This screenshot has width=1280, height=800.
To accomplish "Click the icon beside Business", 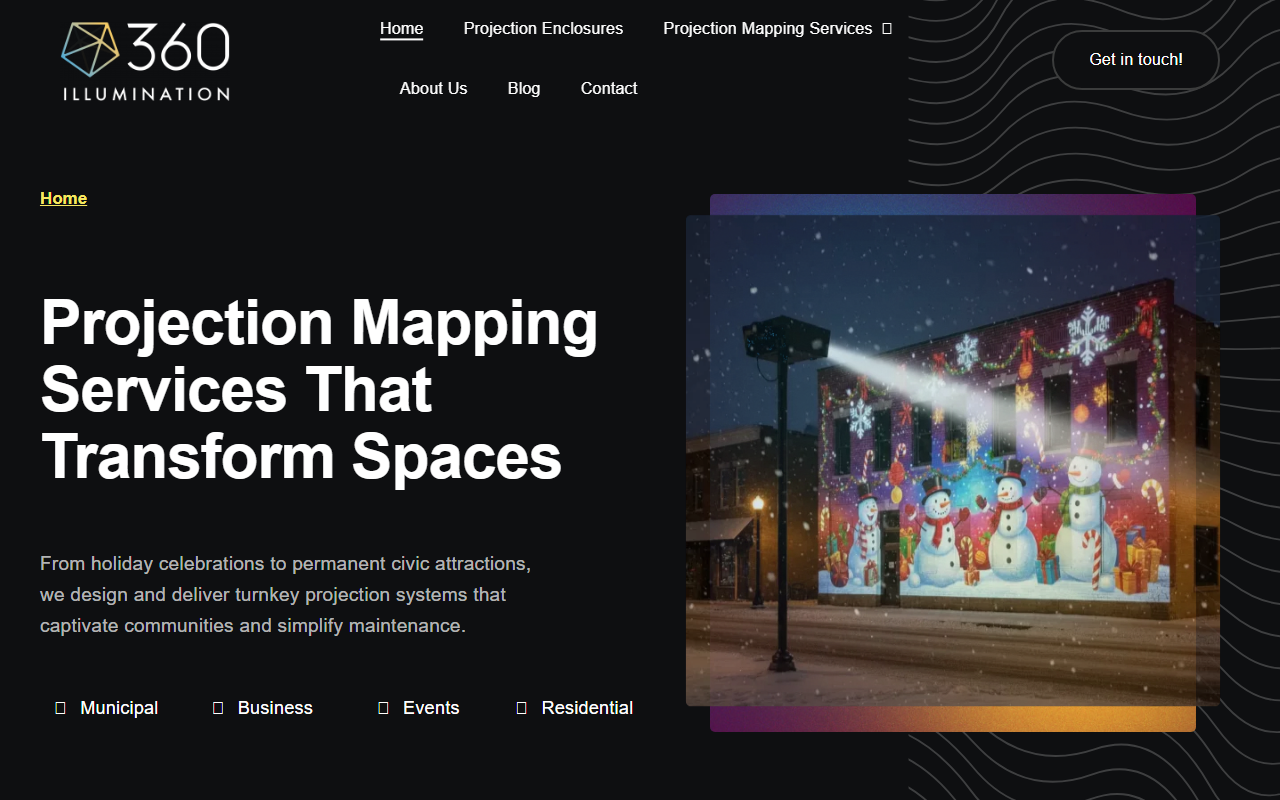I will (x=218, y=708).
